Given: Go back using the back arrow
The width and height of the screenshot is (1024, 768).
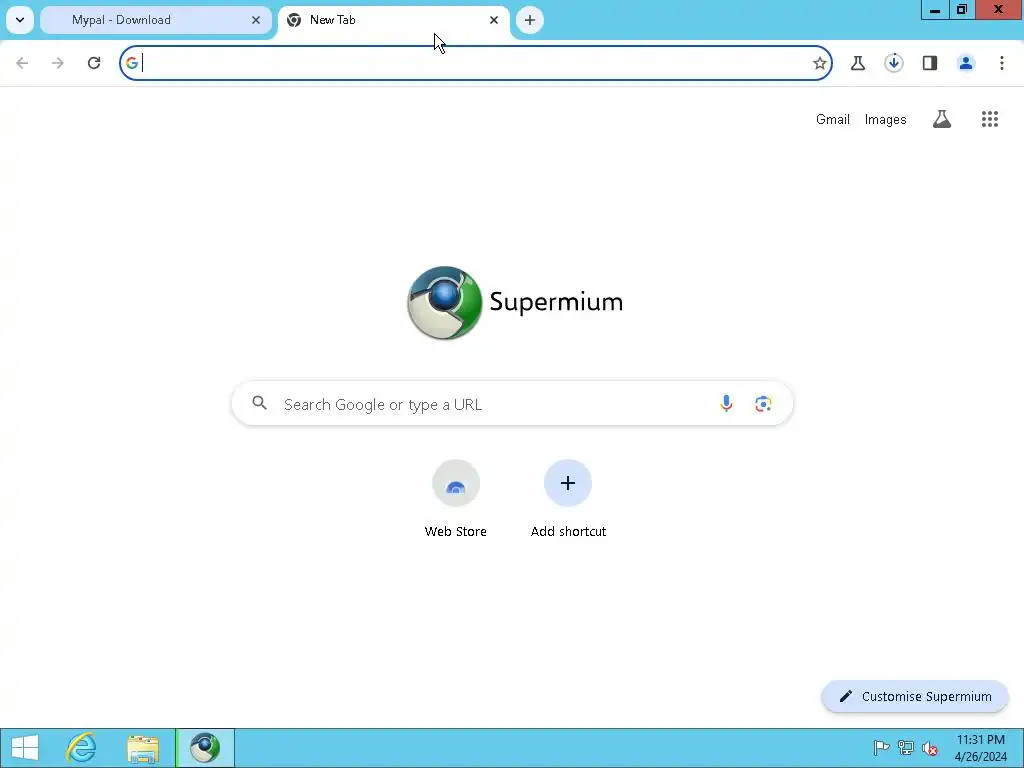Looking at the screenshot, I should point(22,63).
